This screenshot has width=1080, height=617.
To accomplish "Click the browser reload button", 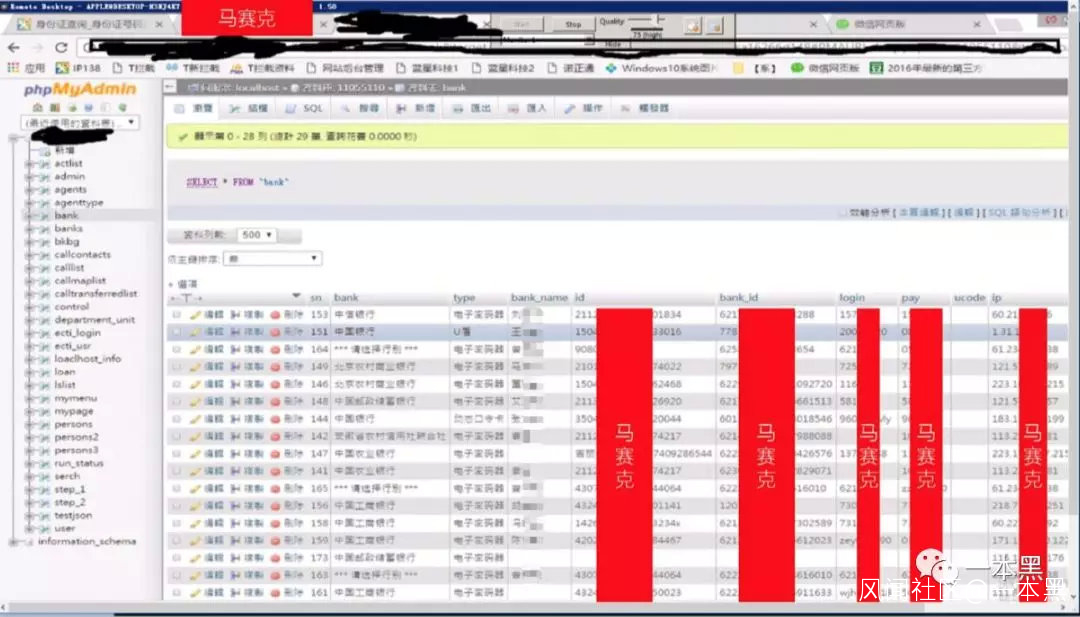I will pos(61,48).
